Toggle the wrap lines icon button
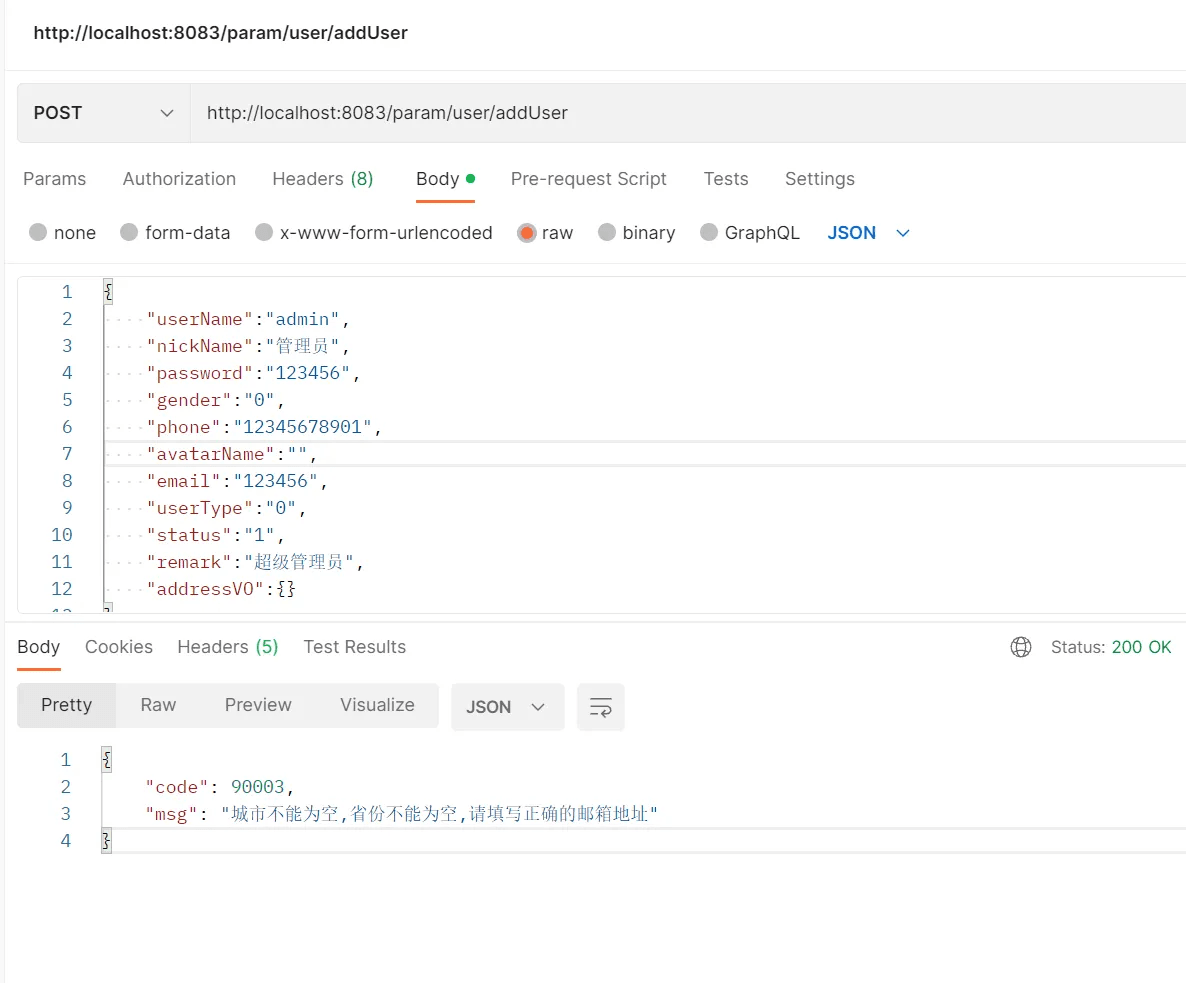Viewport: 1186px width, 983px height. 601,707
